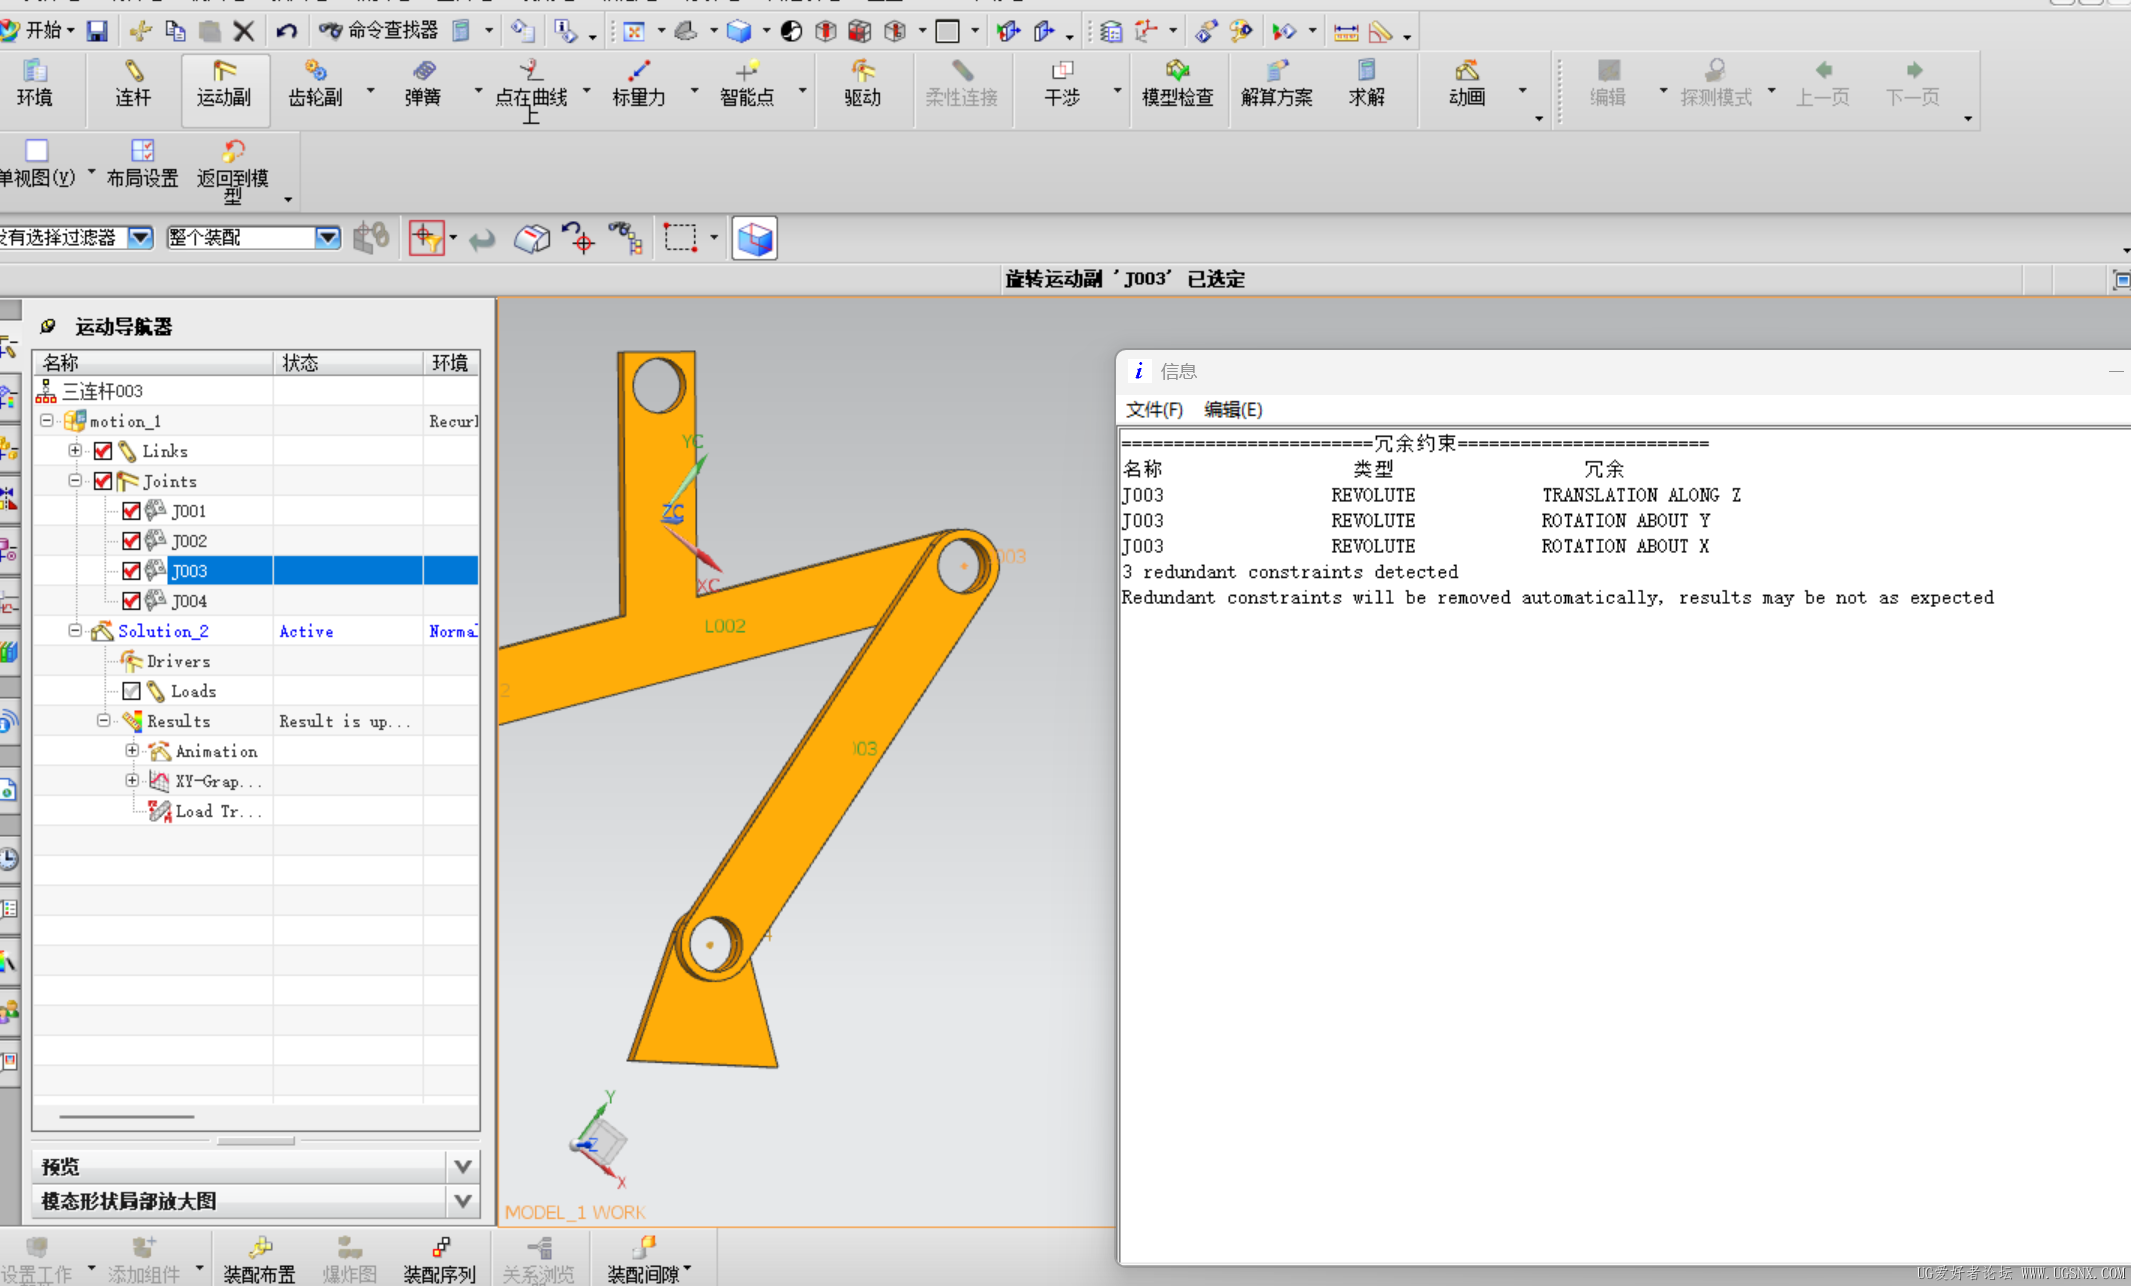This screenshot has width=2131, height=1286.
Task: Click the 名称 column header
Action: 153,362
